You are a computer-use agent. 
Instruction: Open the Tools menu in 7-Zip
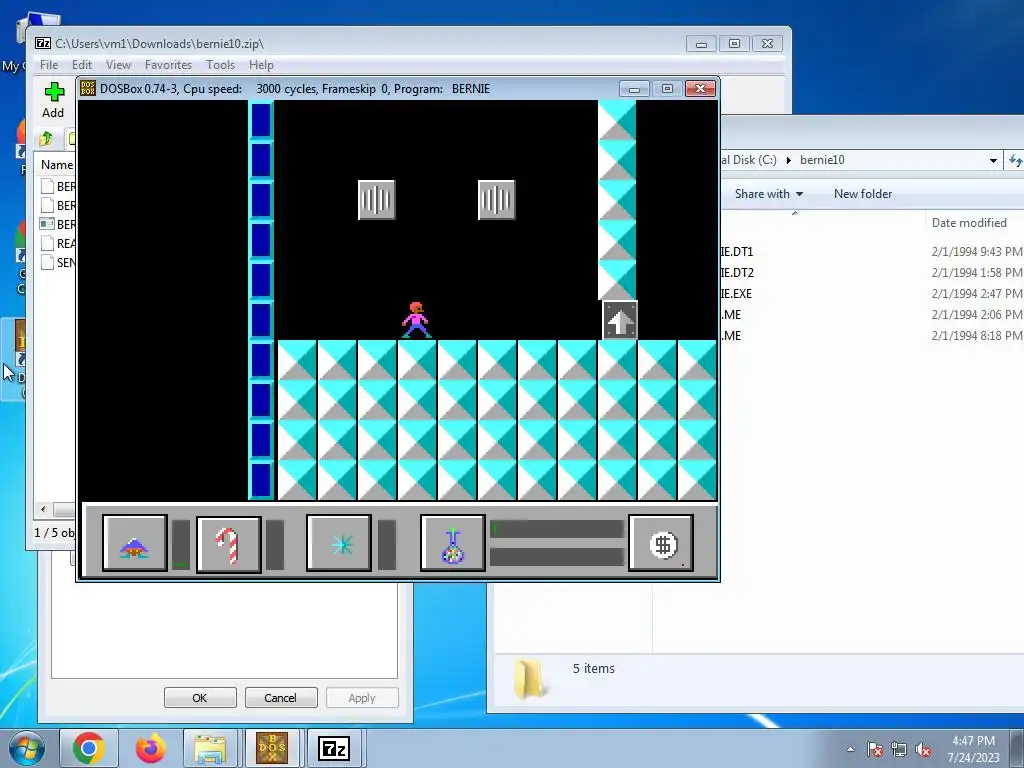point(220,65)
